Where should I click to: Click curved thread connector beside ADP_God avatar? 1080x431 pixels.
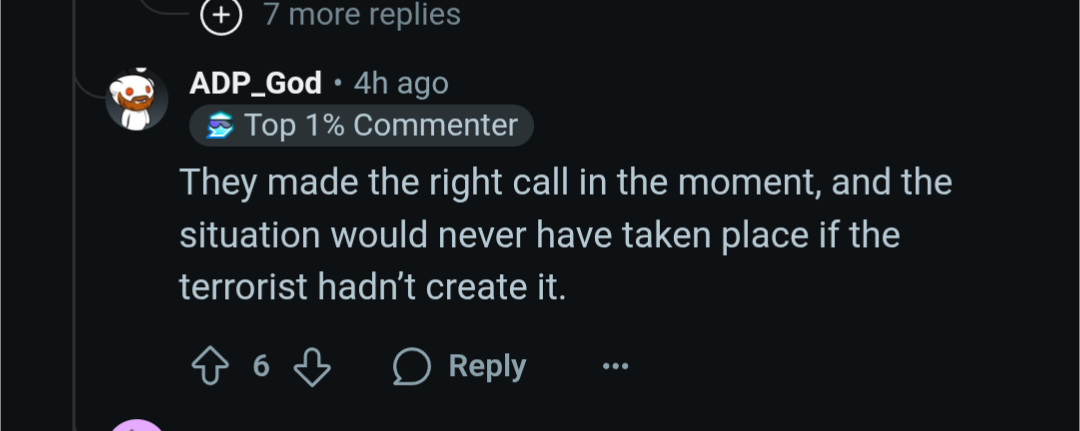tap(90, 90)
